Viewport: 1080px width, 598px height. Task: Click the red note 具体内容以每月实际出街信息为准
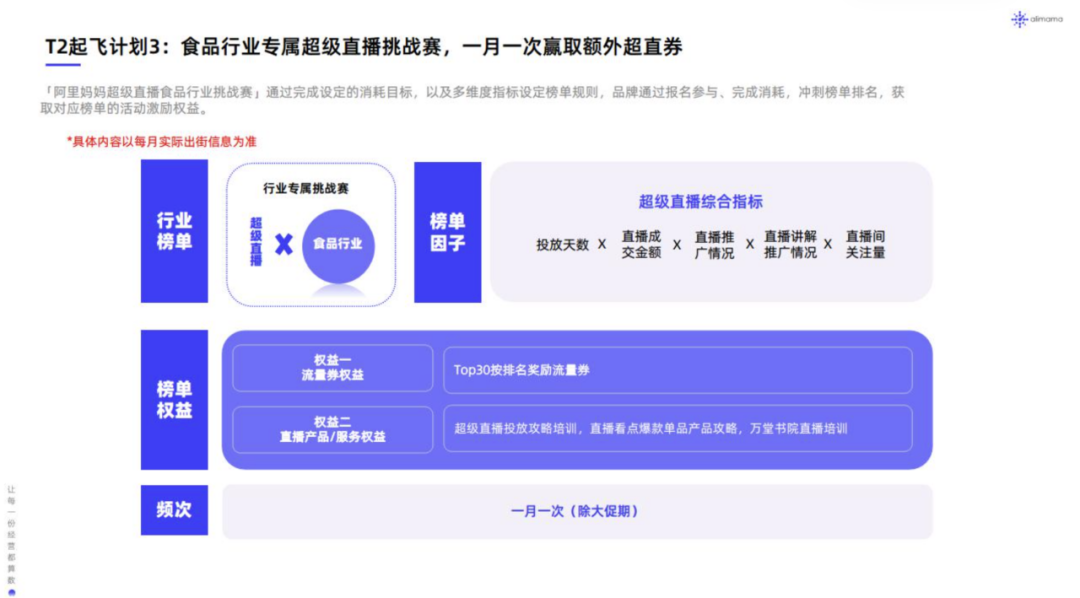161,142
